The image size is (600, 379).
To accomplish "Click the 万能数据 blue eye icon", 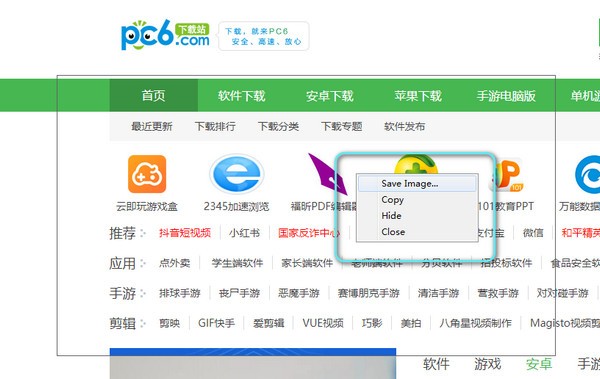I will tap(588, 175).
